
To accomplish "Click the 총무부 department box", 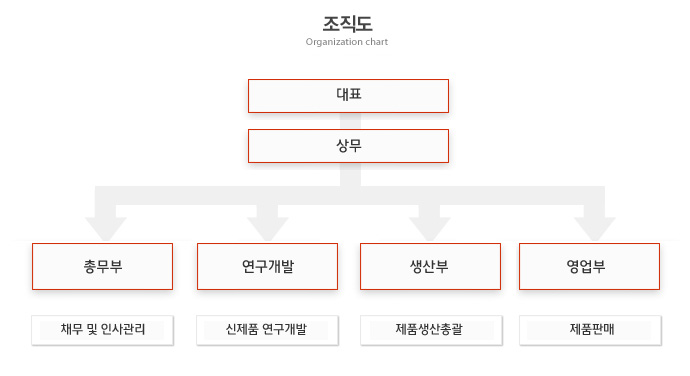I will (103, 266).
